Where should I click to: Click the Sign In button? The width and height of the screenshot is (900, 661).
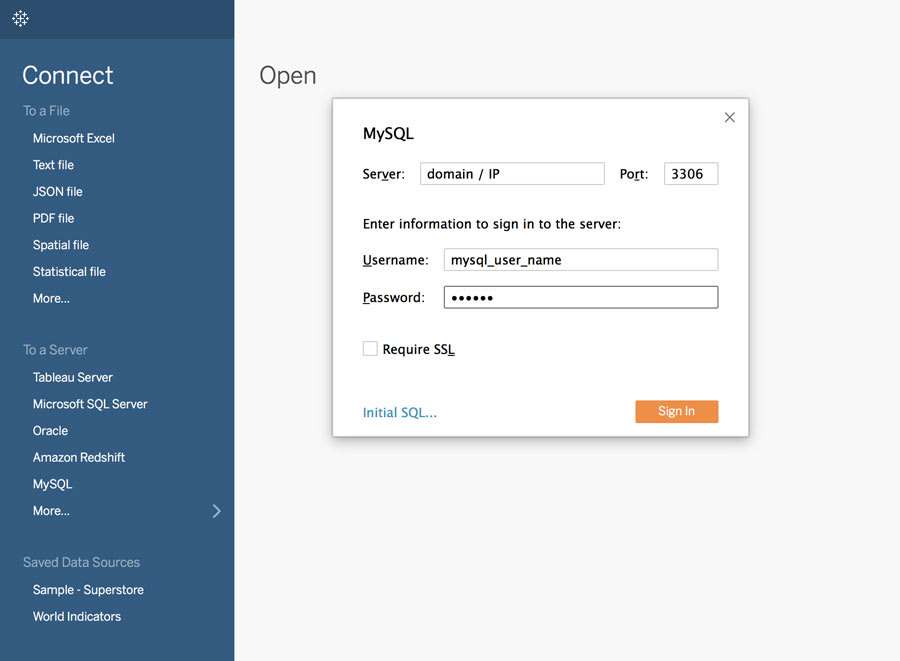(x=676, y=411)
